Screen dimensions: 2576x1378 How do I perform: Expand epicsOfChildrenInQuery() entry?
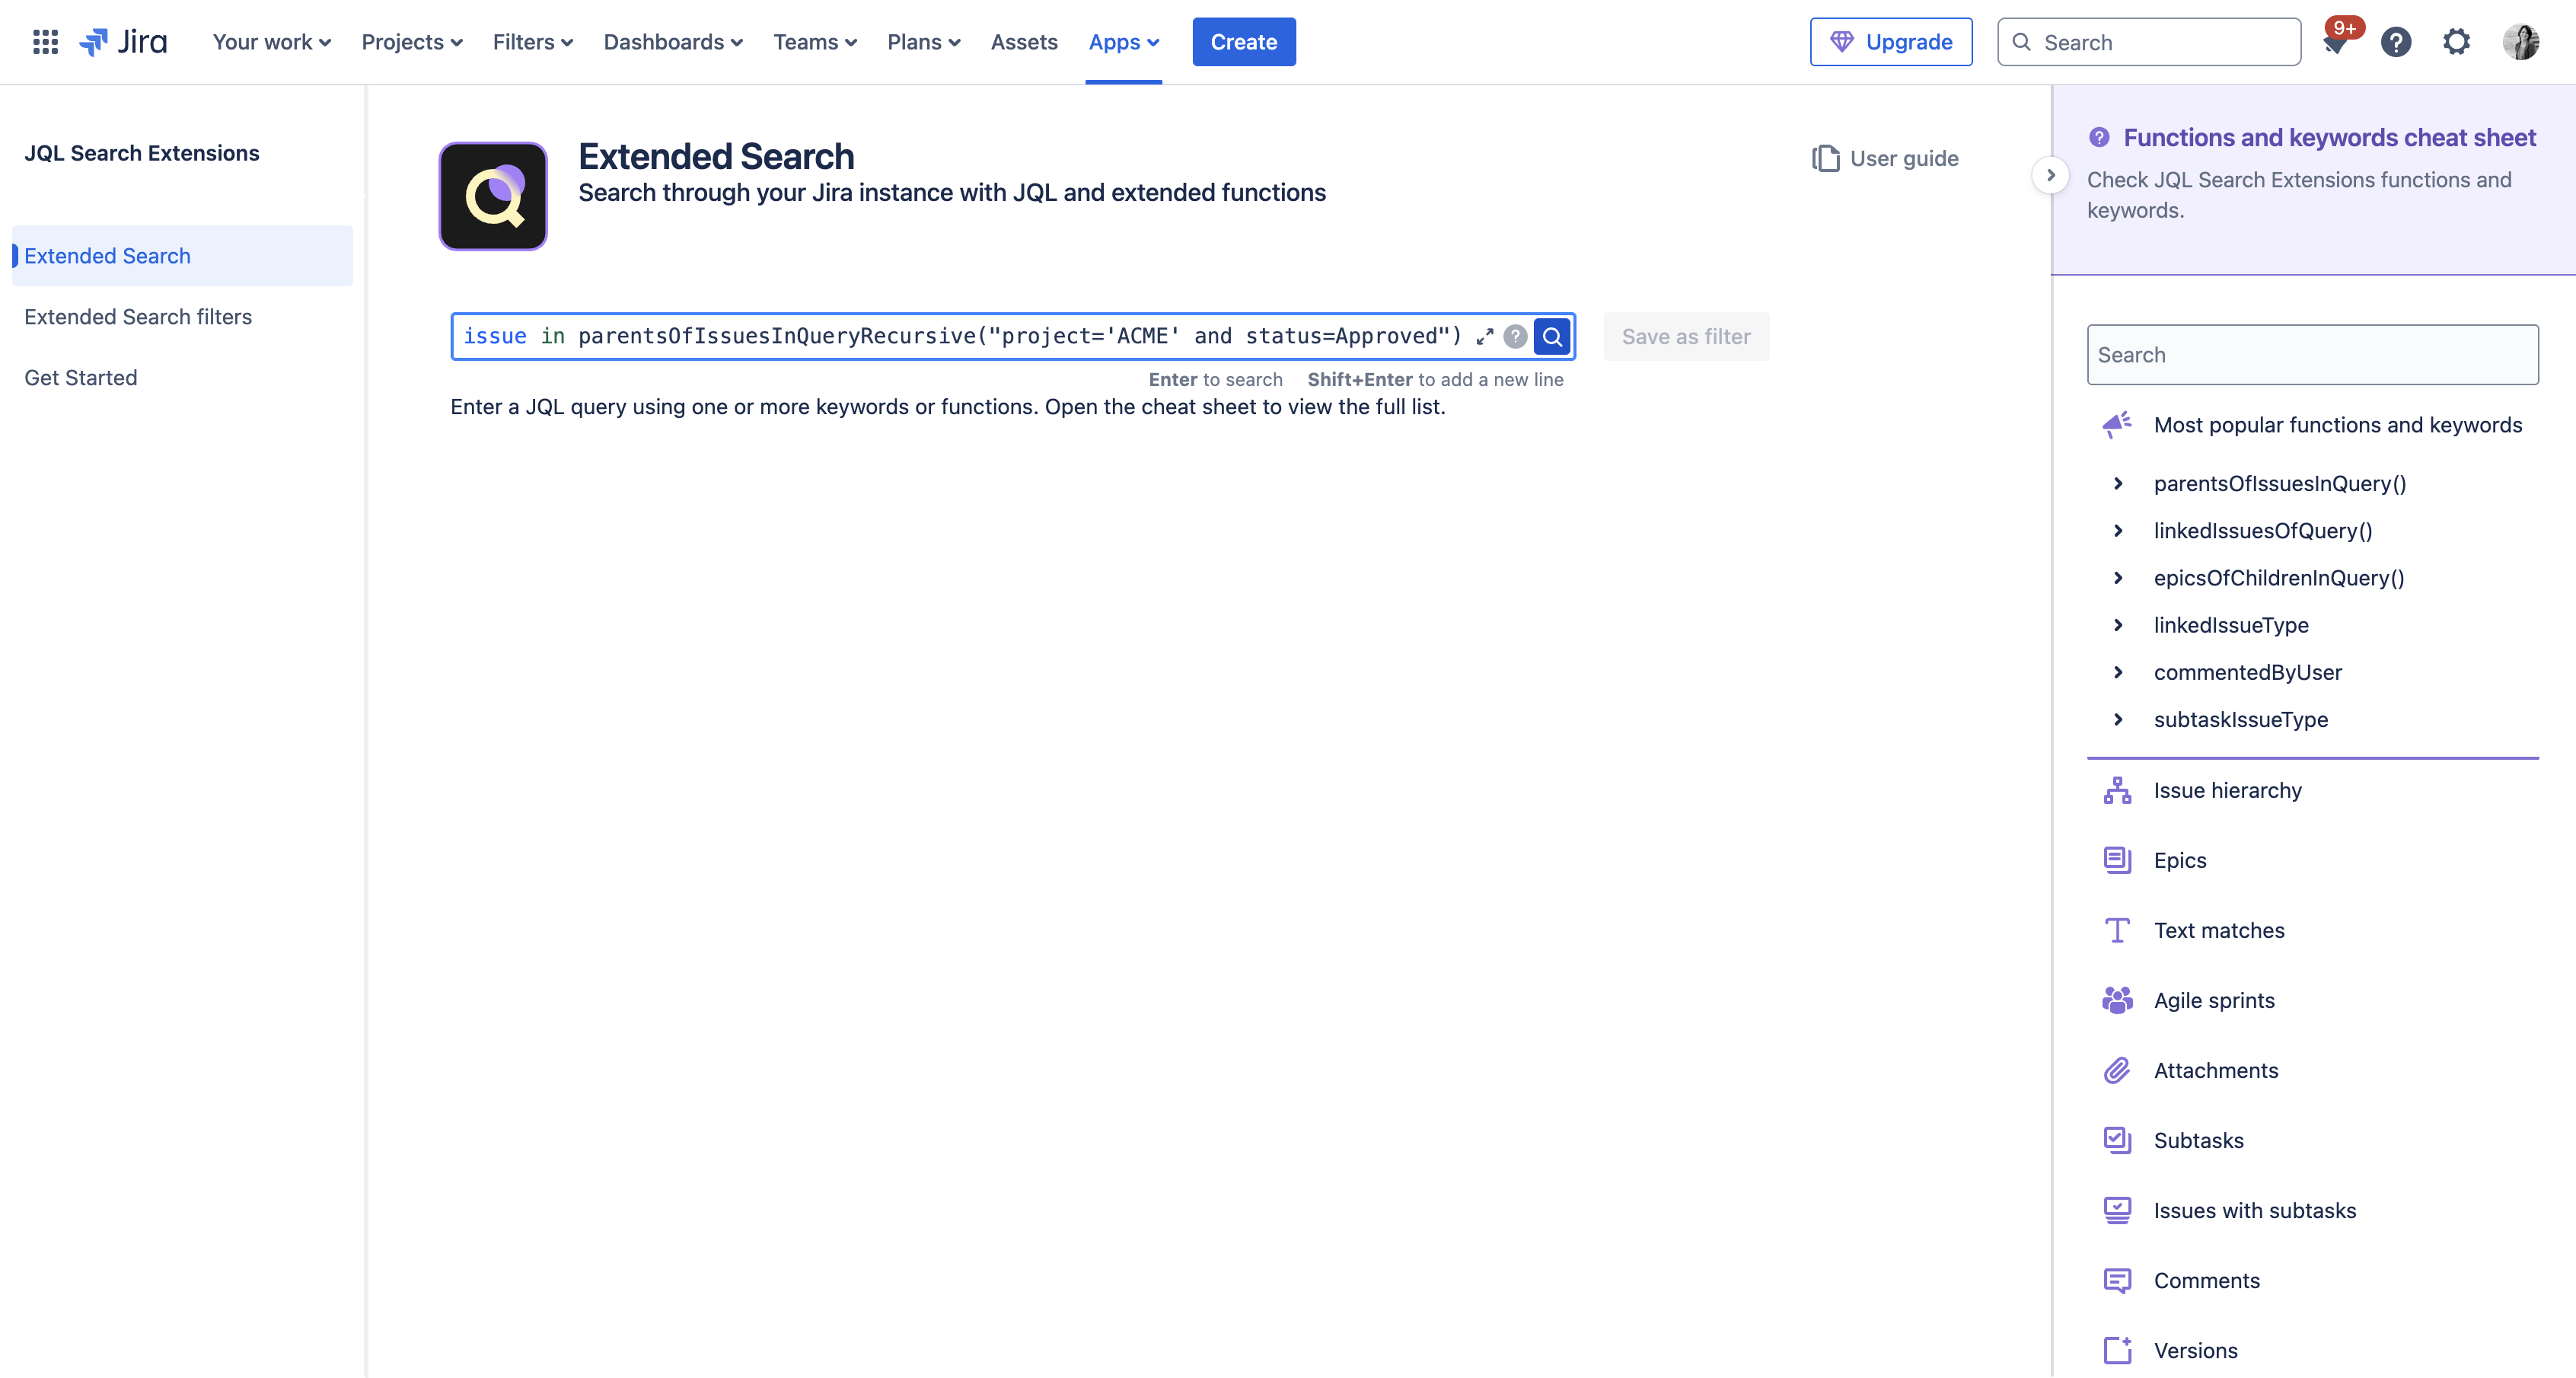coord(2117,577)
